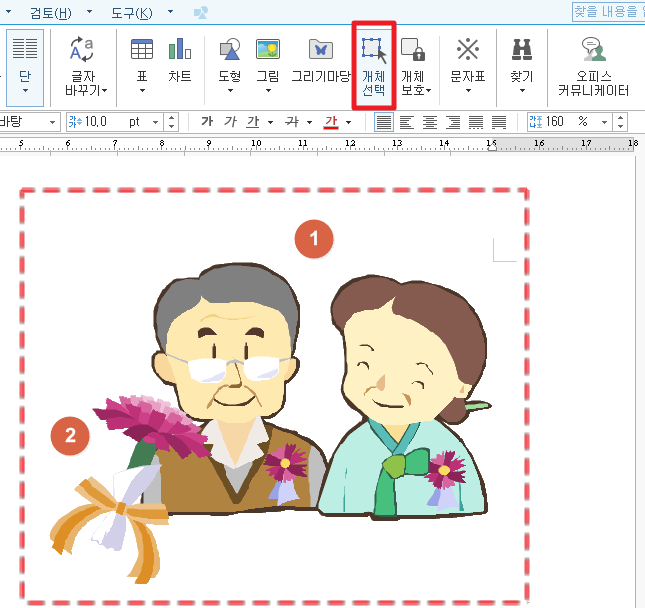Open 문자표 character map
Screen dimensions: 645x608
468,58
